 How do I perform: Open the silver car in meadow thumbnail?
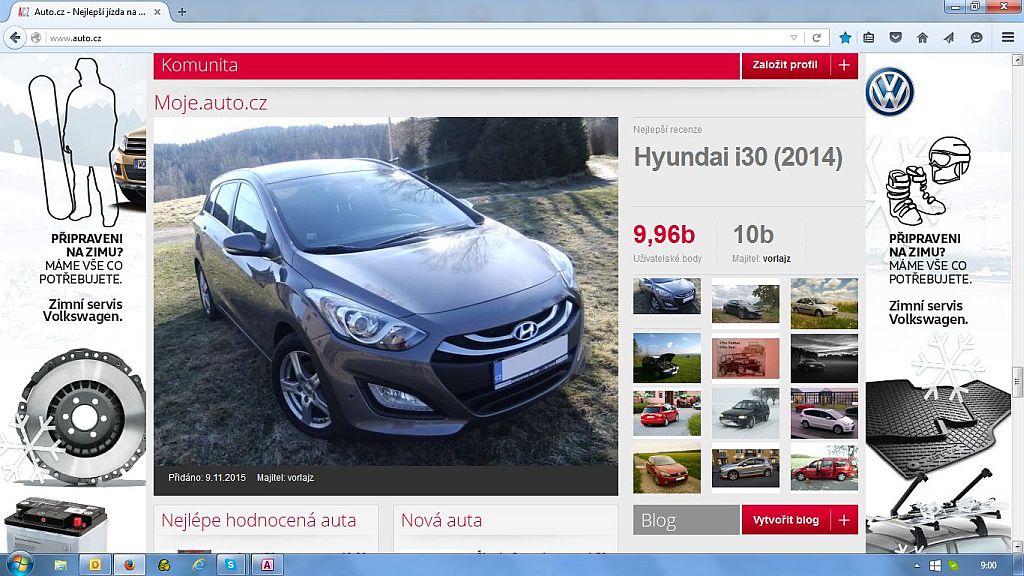point(824,303)
